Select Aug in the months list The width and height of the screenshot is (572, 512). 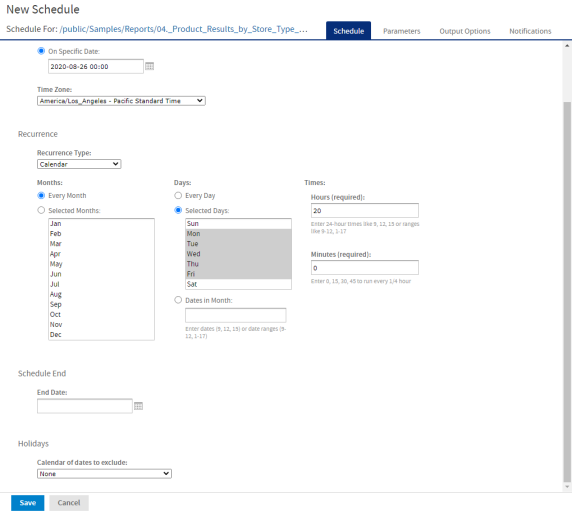point(101,294)
